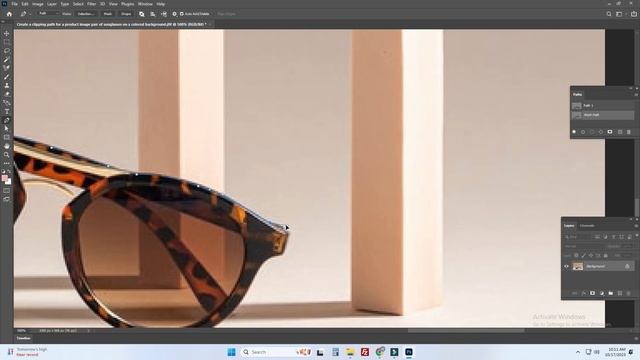Screen dimensions: 640x360
Task: Click Make Mask button
Action: 108,14
